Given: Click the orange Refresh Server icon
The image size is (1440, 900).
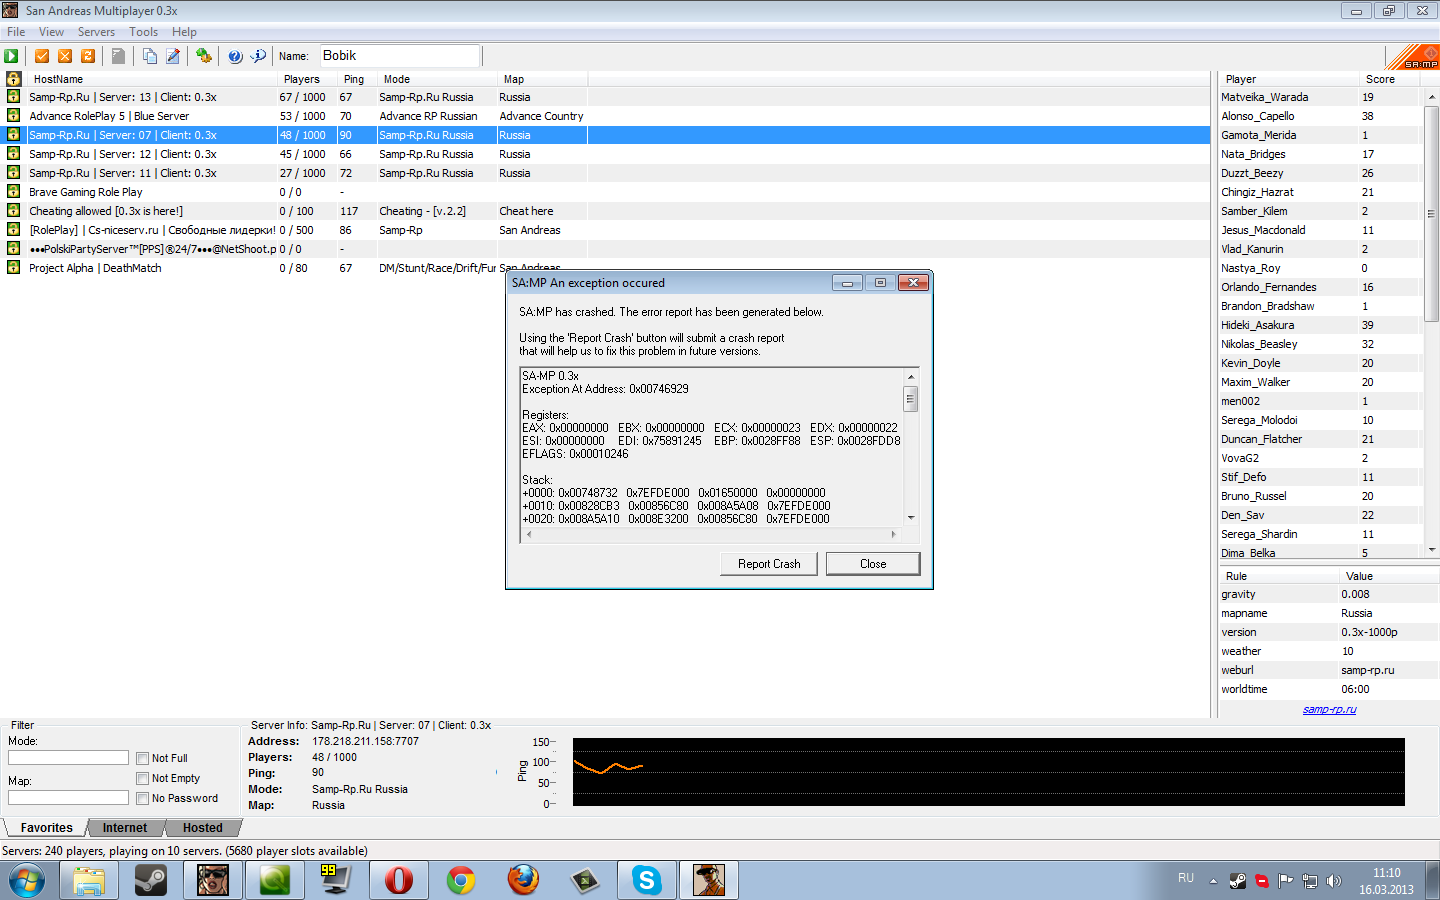Looking at the screenshot, I should 88,56.
